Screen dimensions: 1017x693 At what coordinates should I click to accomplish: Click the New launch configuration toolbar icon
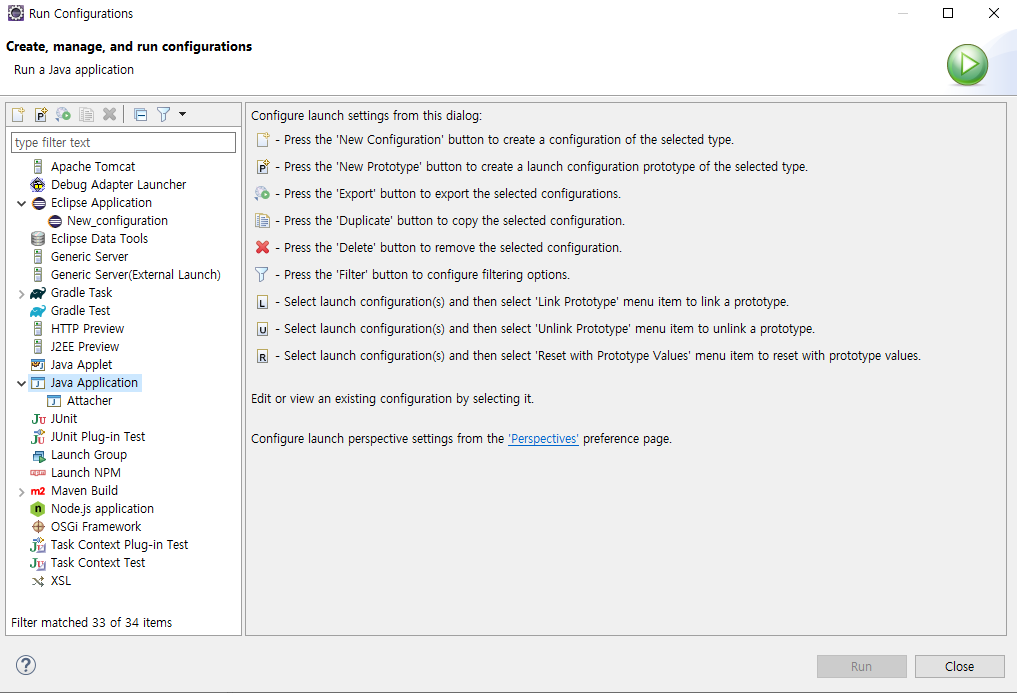[18, 115]
